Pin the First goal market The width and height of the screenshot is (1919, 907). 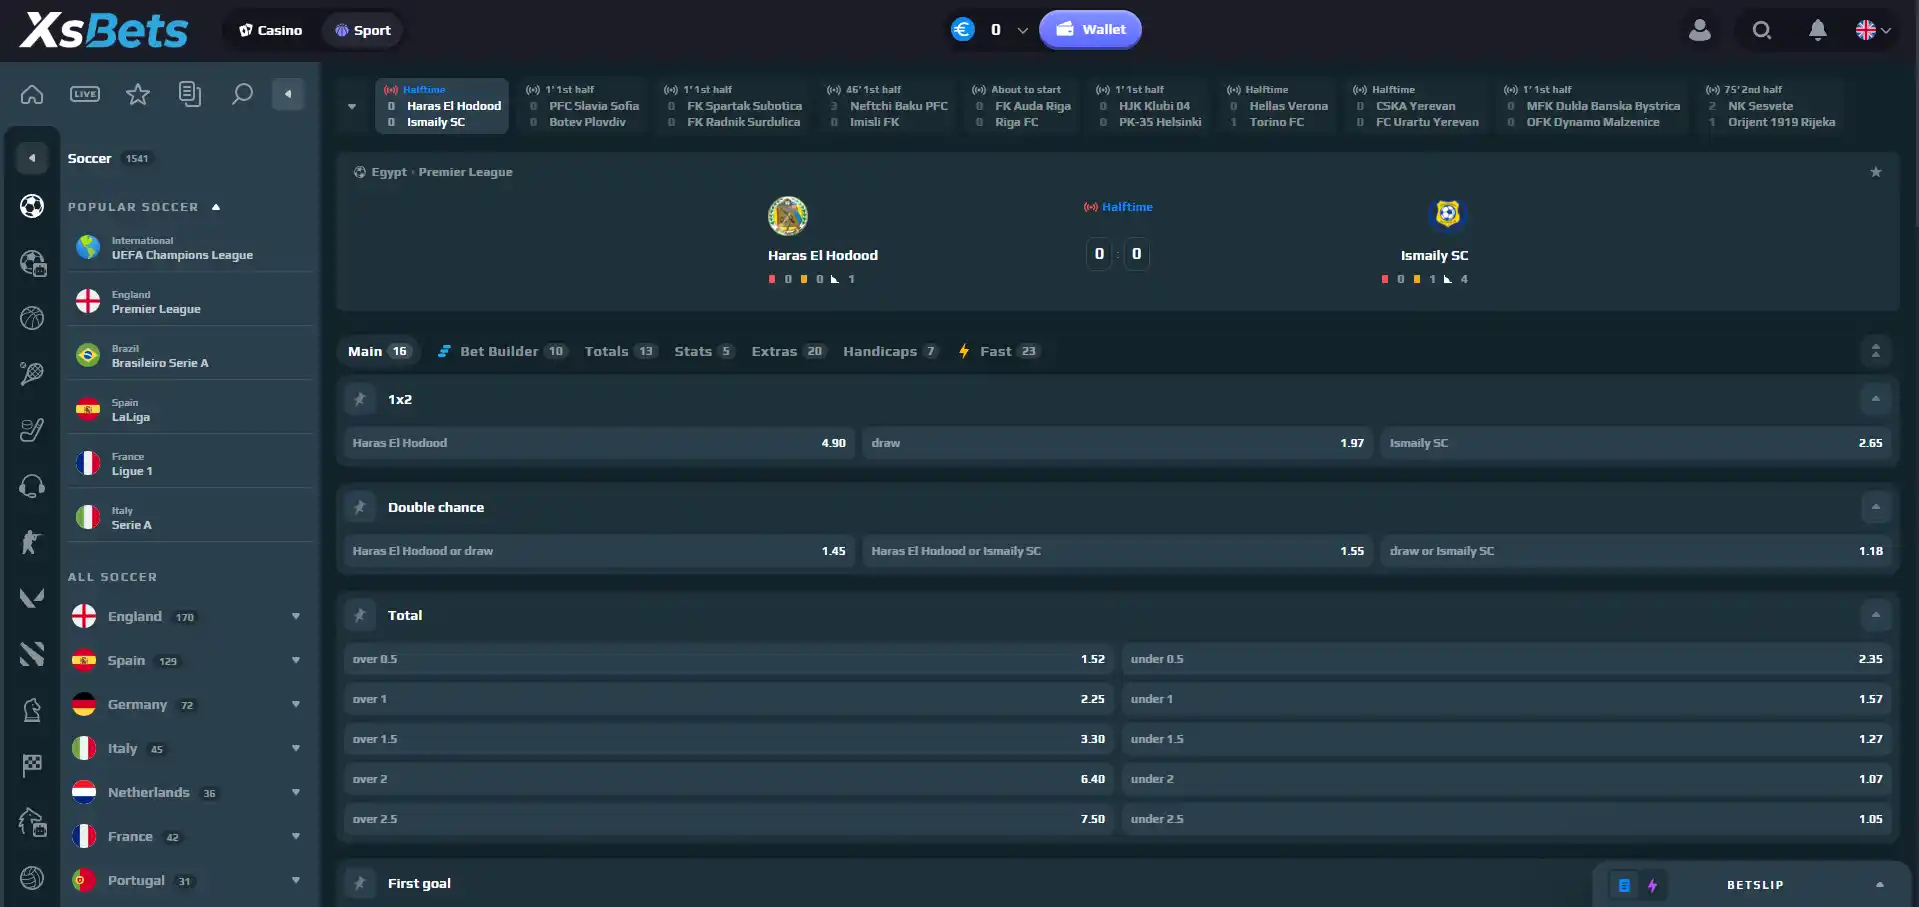pyautogui.click(x=360, y=883)
